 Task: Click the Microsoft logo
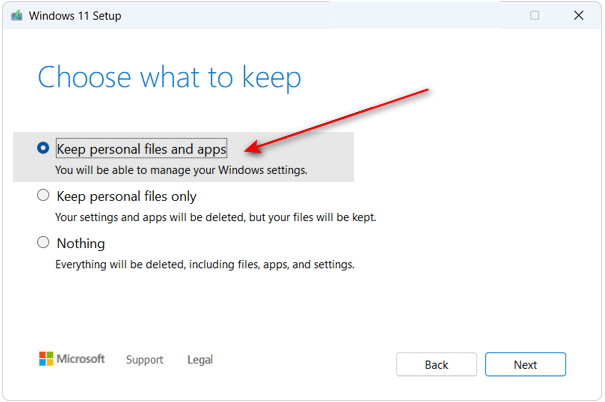click(x=46, y=359)
